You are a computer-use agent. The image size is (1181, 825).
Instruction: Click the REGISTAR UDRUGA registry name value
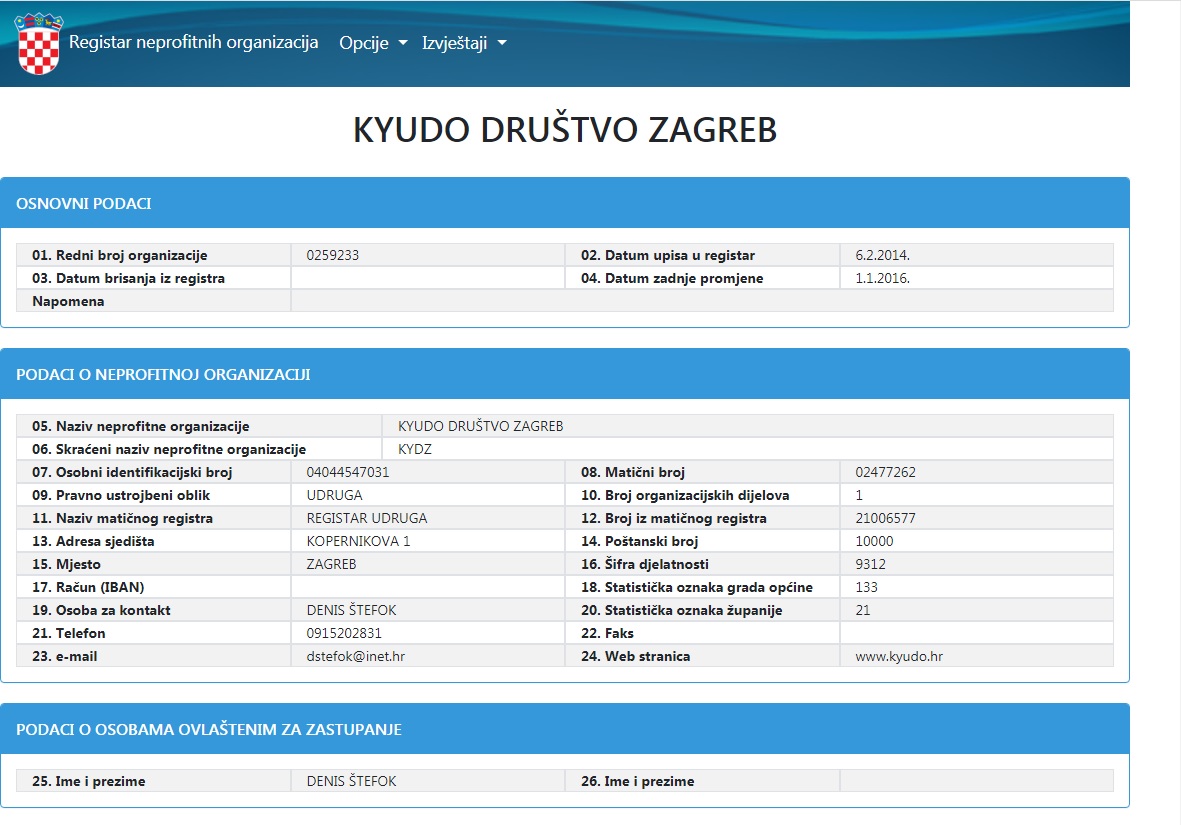click(x=366, y=518)
